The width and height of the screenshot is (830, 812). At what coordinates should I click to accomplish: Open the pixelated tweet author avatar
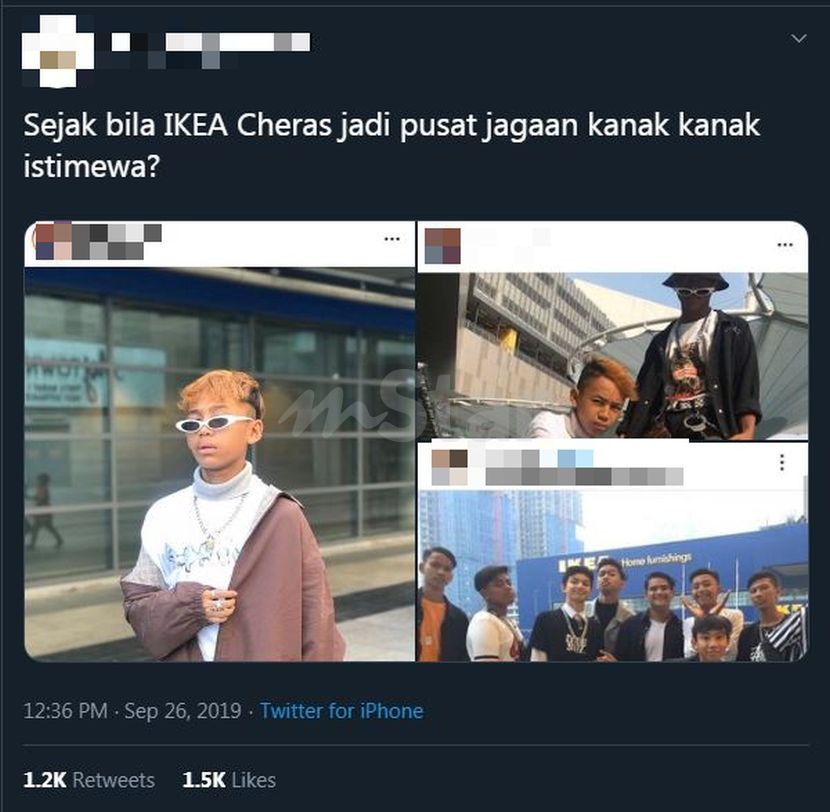58,50
